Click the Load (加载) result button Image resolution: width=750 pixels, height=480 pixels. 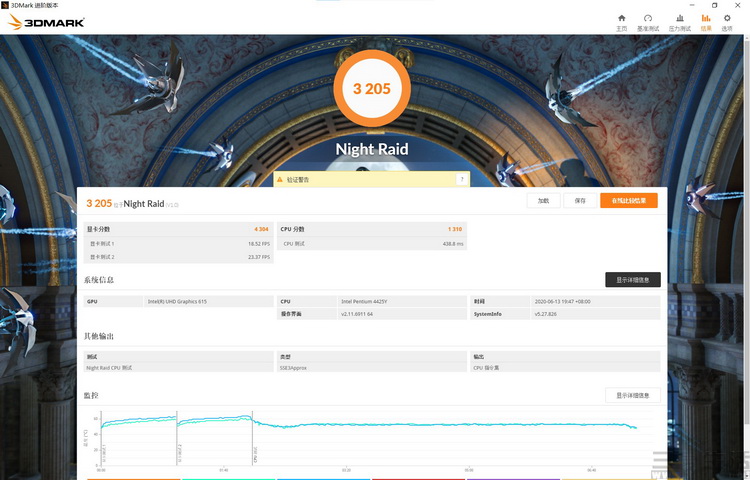pos(543,201)
